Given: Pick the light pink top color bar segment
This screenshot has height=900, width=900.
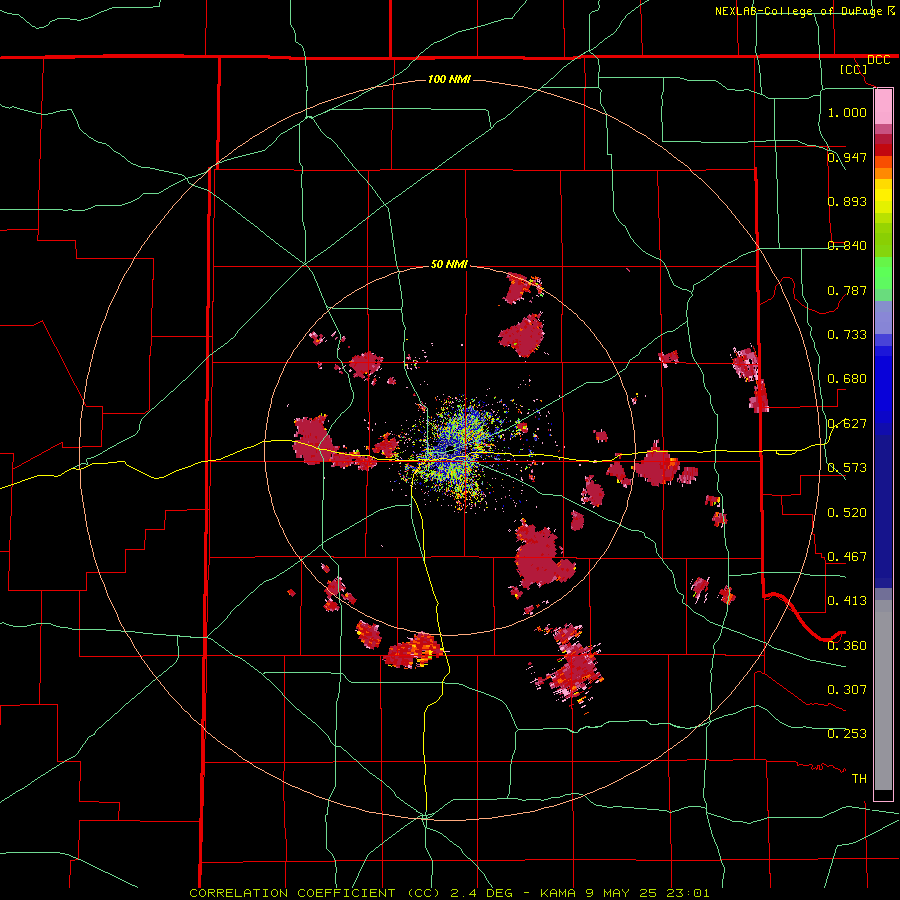Looking at the screenshot, I should point(883,107).
